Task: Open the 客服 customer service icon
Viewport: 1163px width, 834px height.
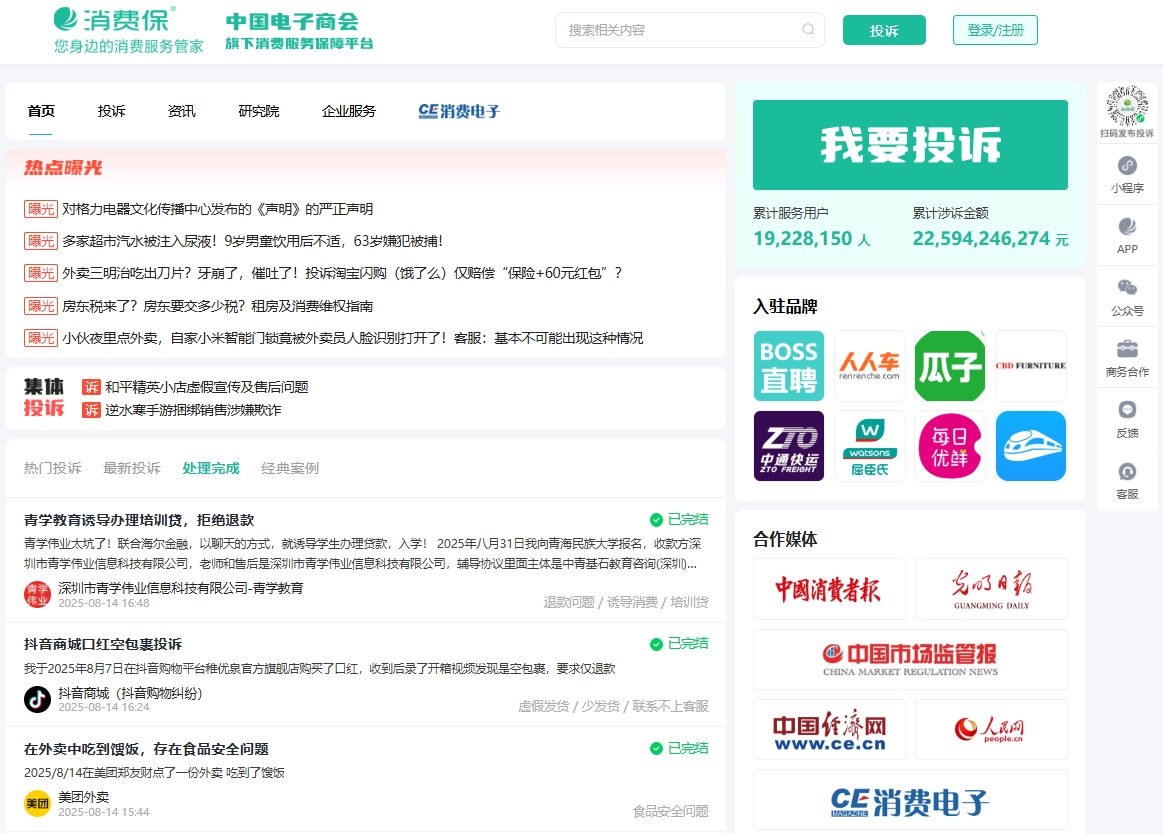Action: [1127, 471]
